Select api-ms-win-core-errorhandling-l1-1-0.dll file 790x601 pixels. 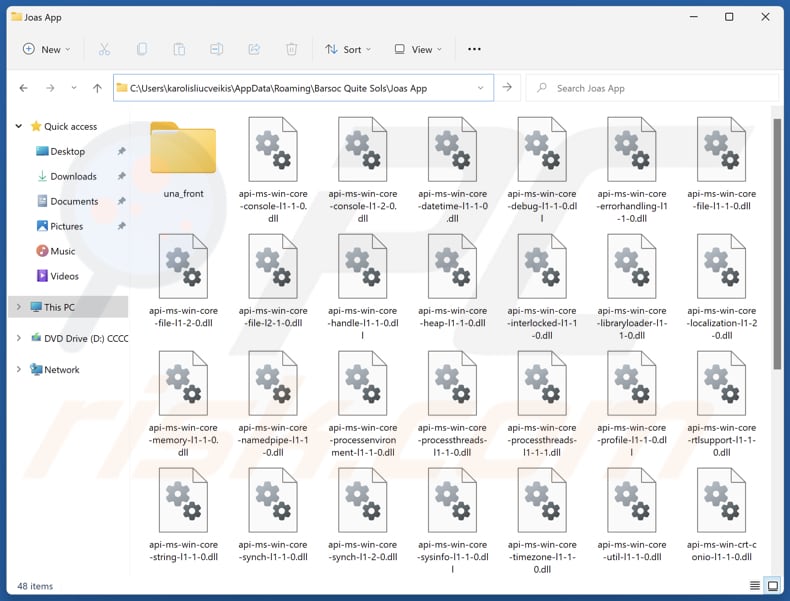pos(632,170)
